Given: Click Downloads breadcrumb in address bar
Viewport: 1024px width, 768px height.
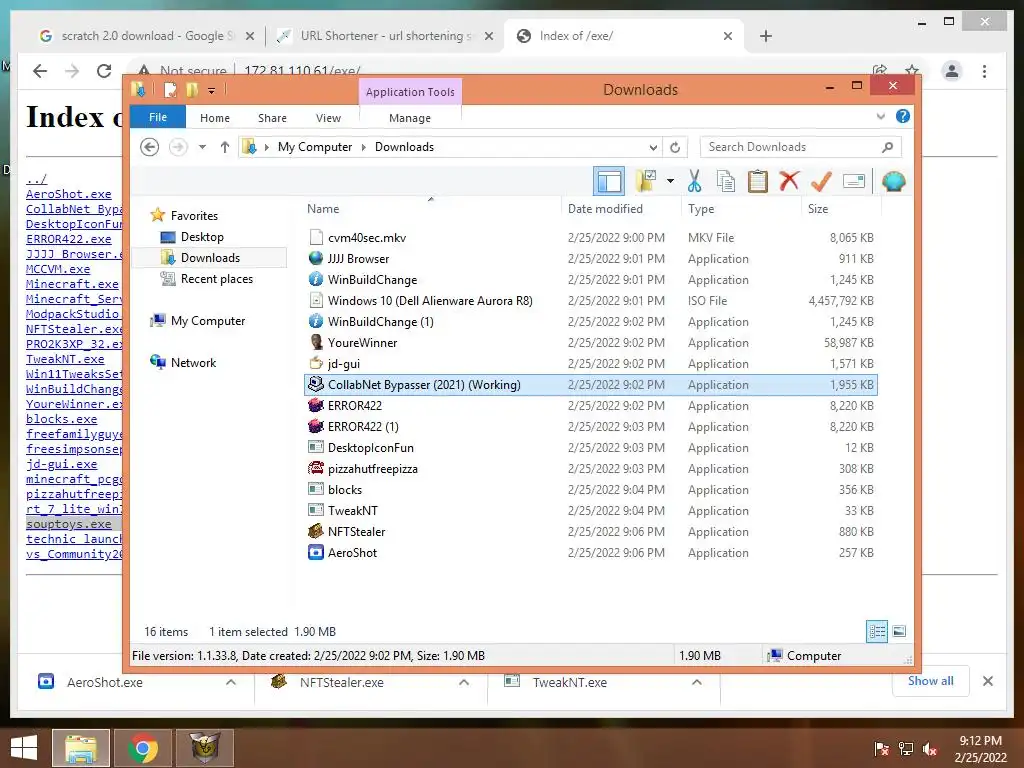Looking at the screenshot, I should pos(404,147).
